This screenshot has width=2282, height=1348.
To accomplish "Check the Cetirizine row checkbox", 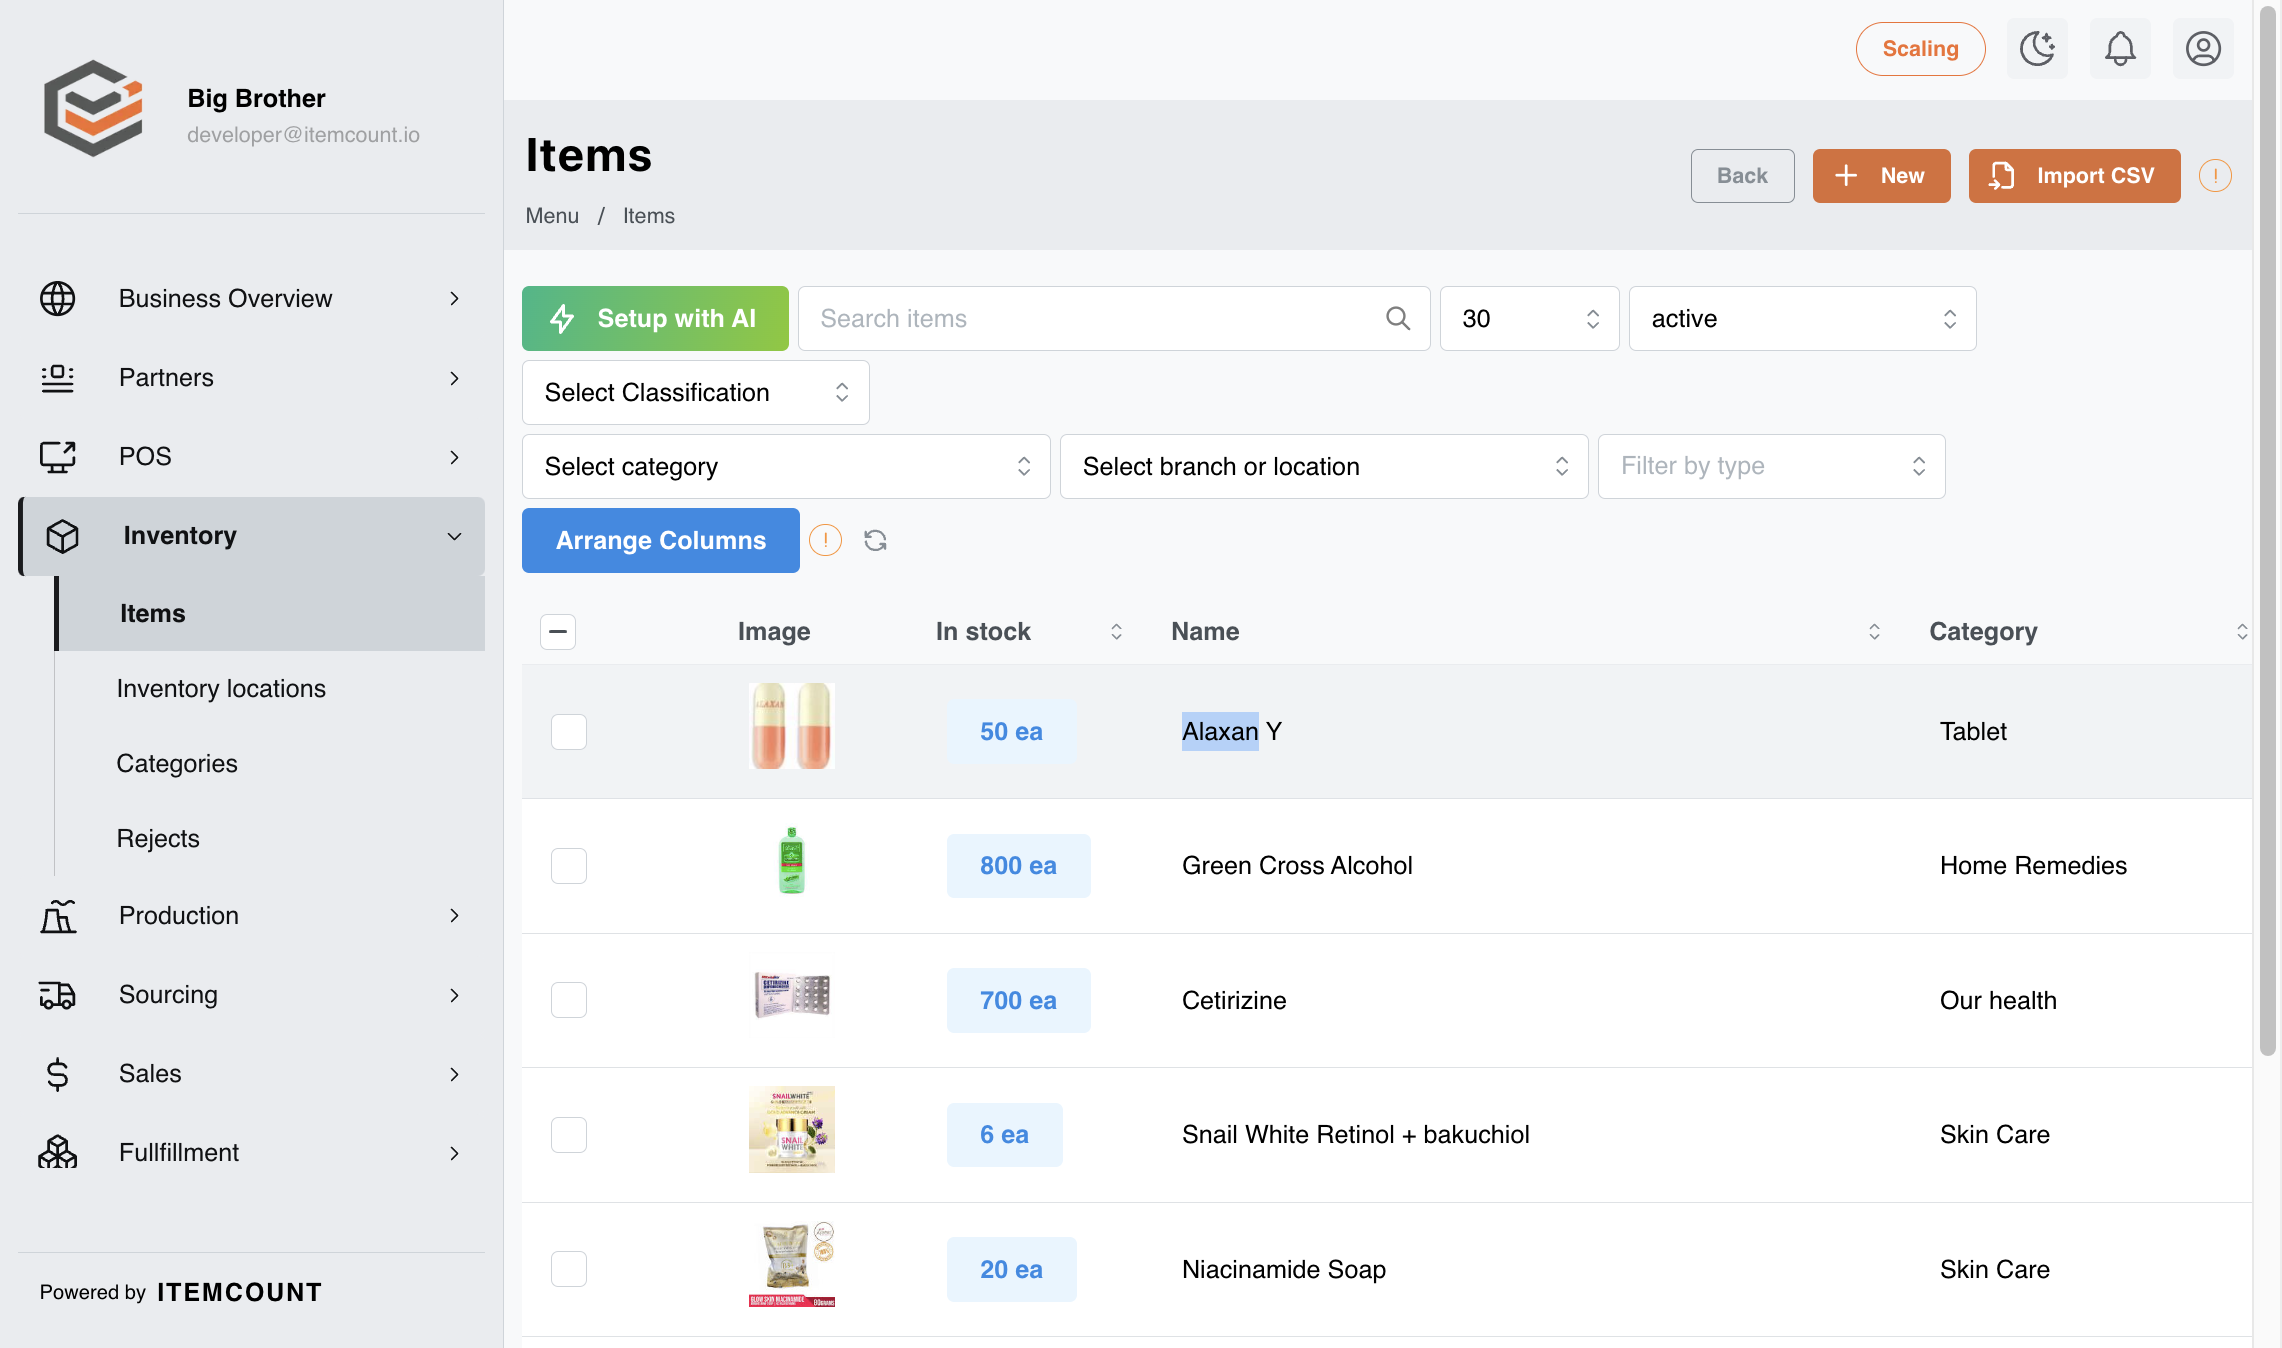I will pyautogui.click(x=569, y=1000).
